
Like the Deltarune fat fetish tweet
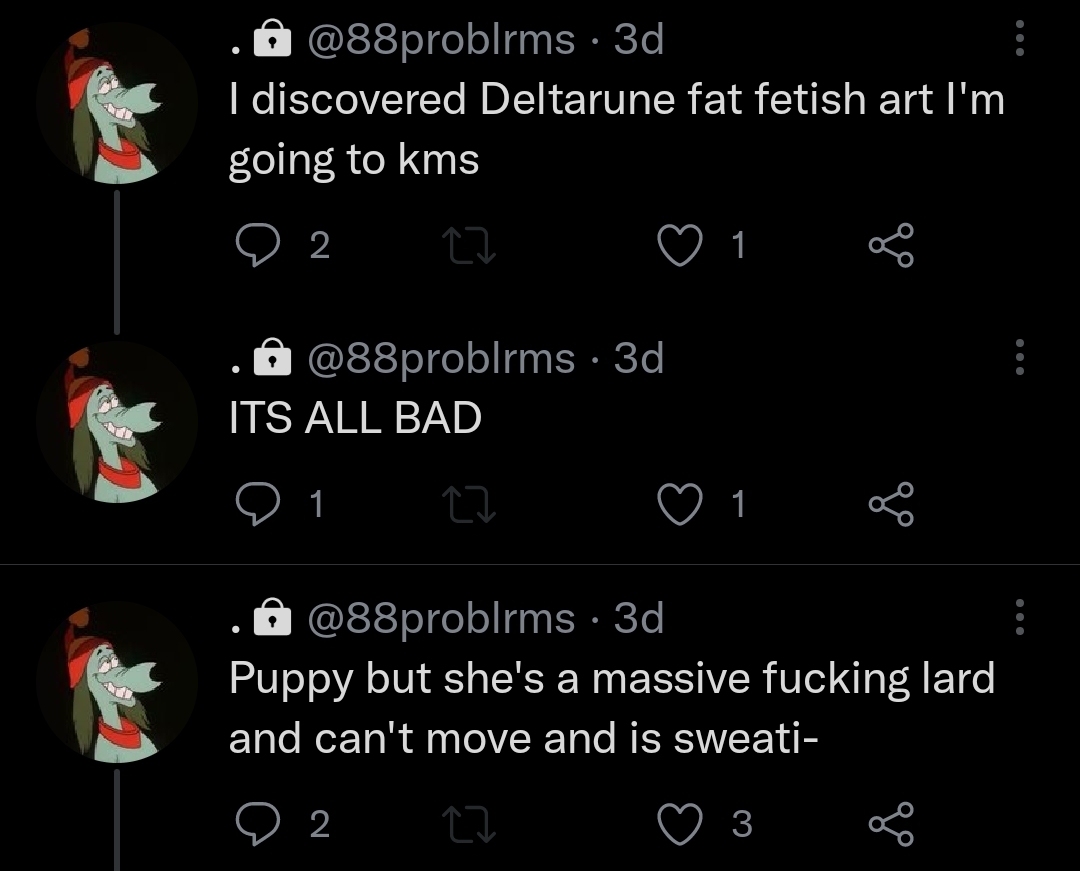(680, 245)
